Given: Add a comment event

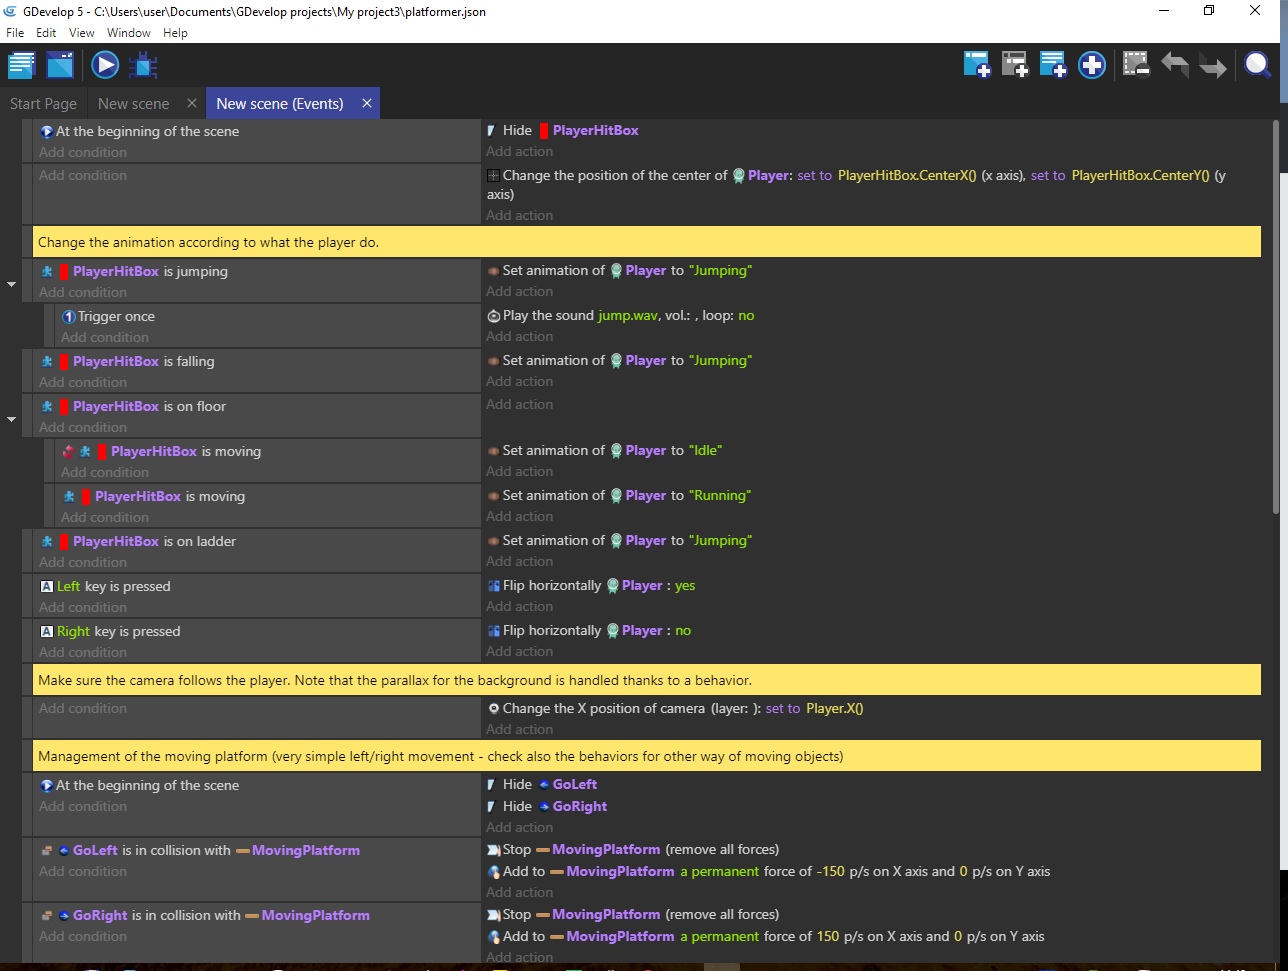Looking at the screenshot, I should coord(1053,65).
